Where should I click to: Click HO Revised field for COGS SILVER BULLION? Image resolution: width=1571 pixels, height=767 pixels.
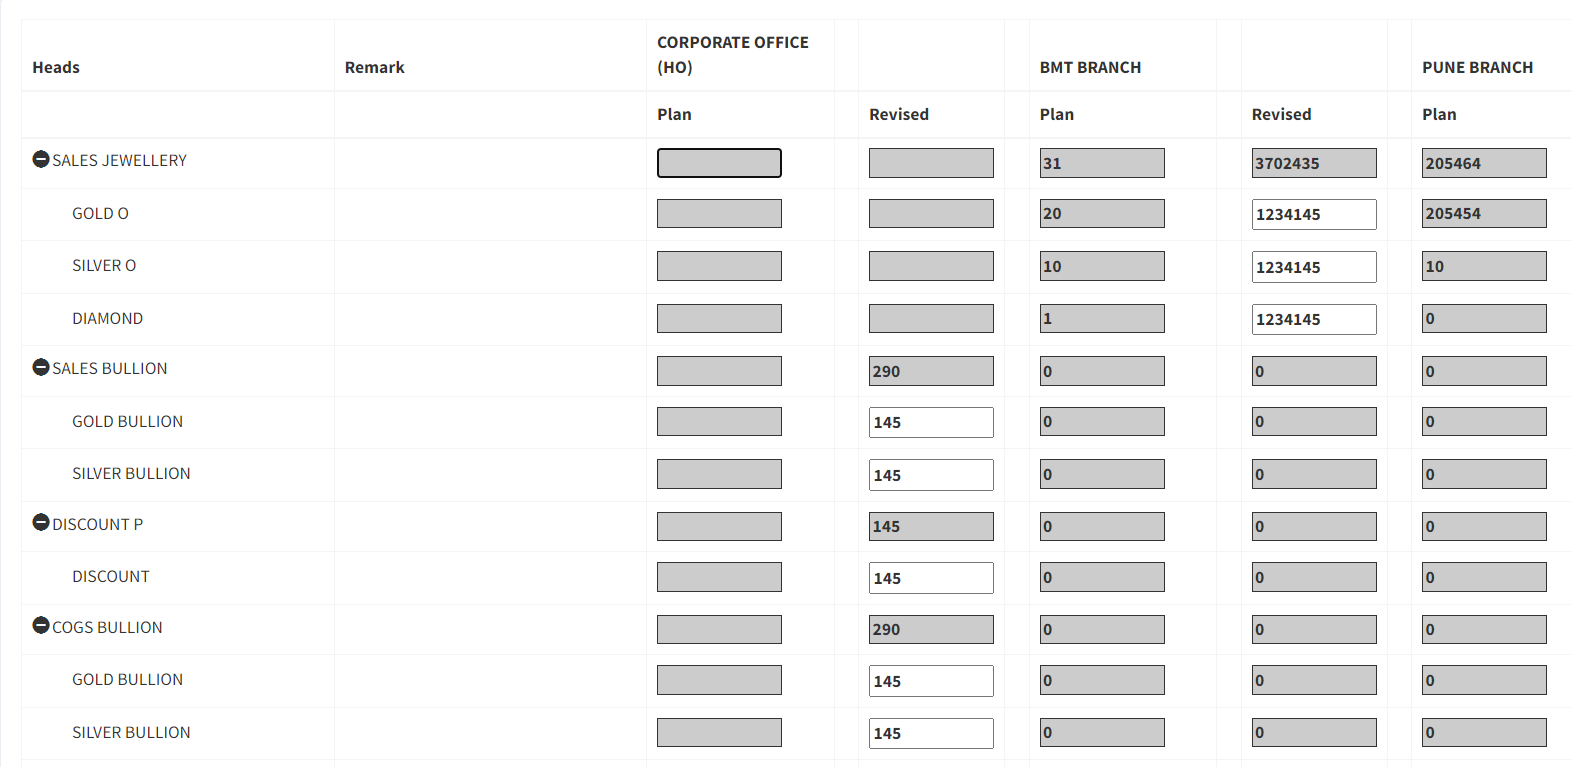coord(931,733)
